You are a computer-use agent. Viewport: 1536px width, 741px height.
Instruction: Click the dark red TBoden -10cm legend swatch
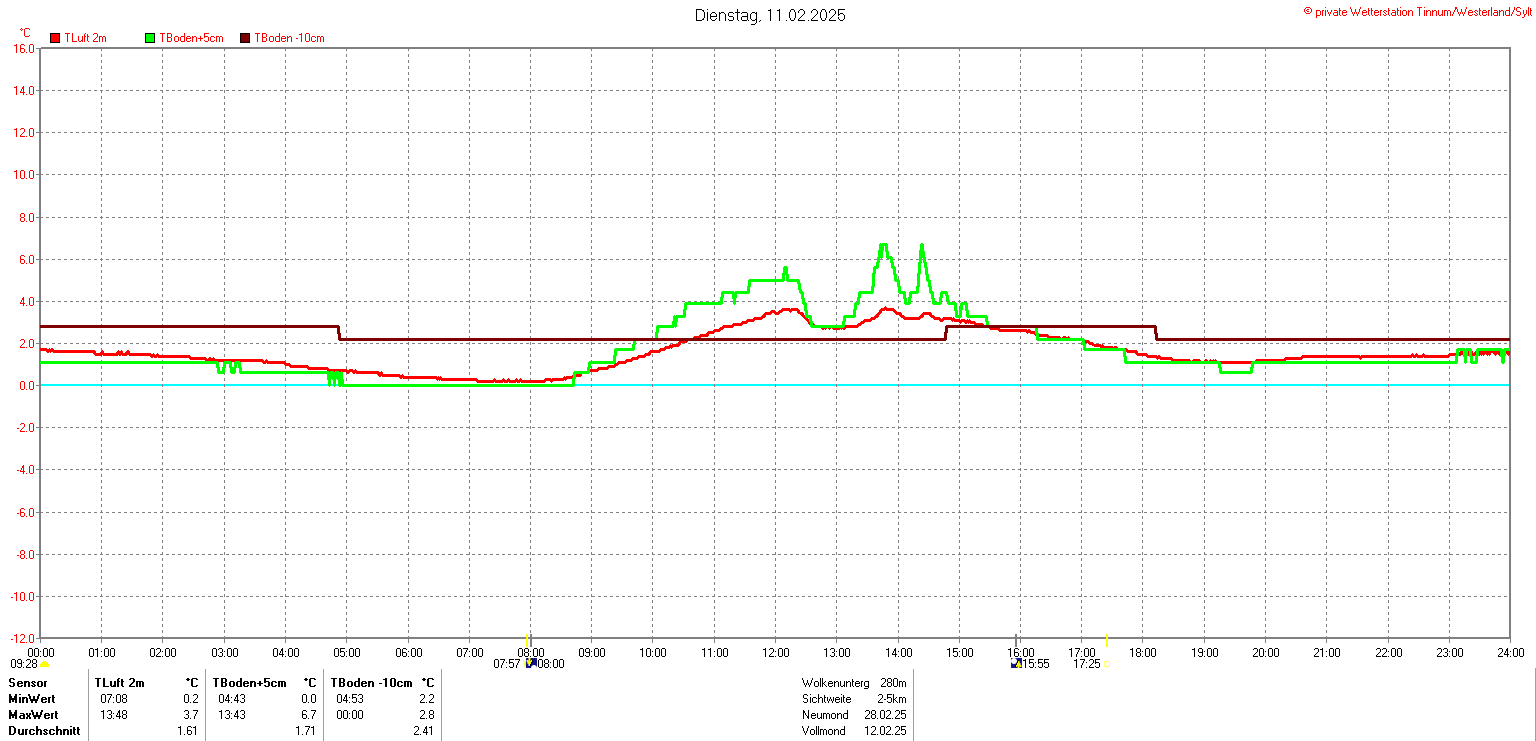pos(245,38)
